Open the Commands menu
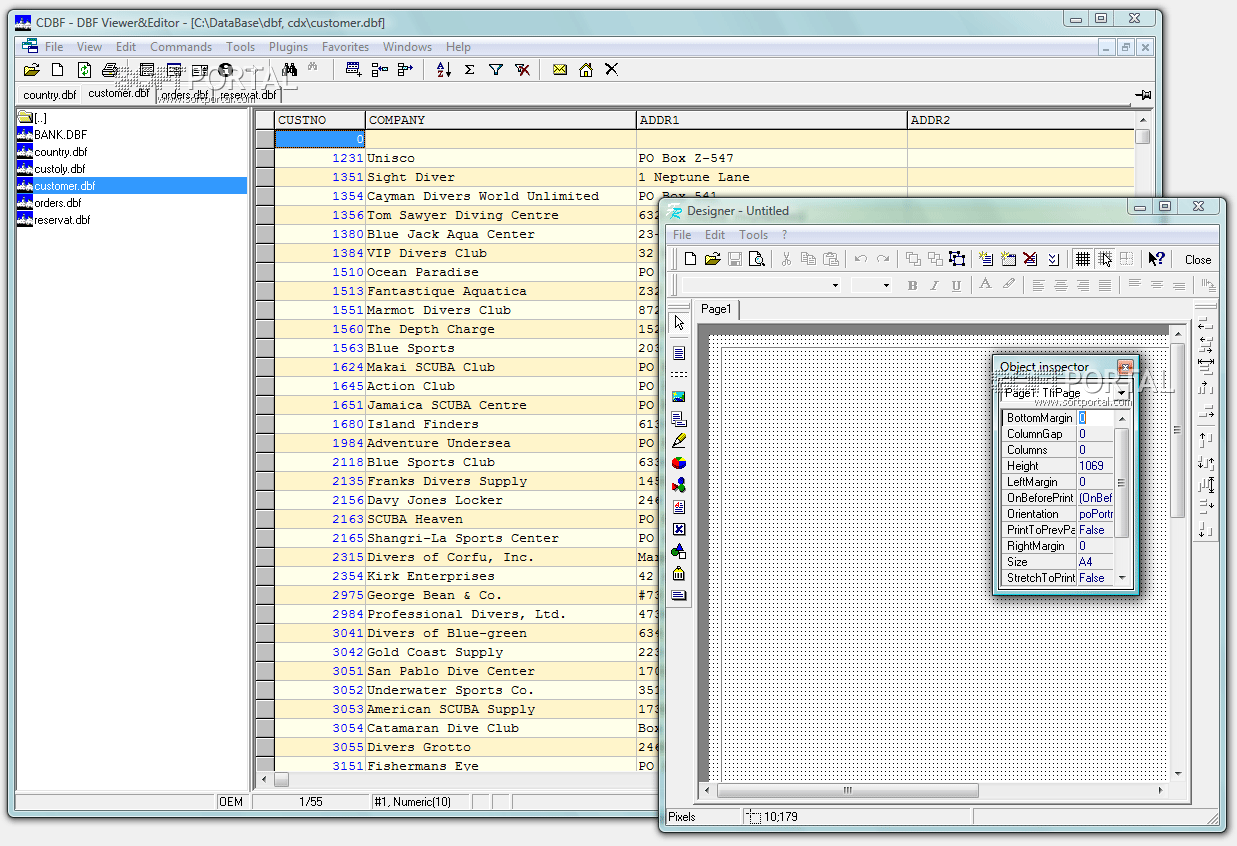This screenshot has width=1237, height=846. [181, 47]
